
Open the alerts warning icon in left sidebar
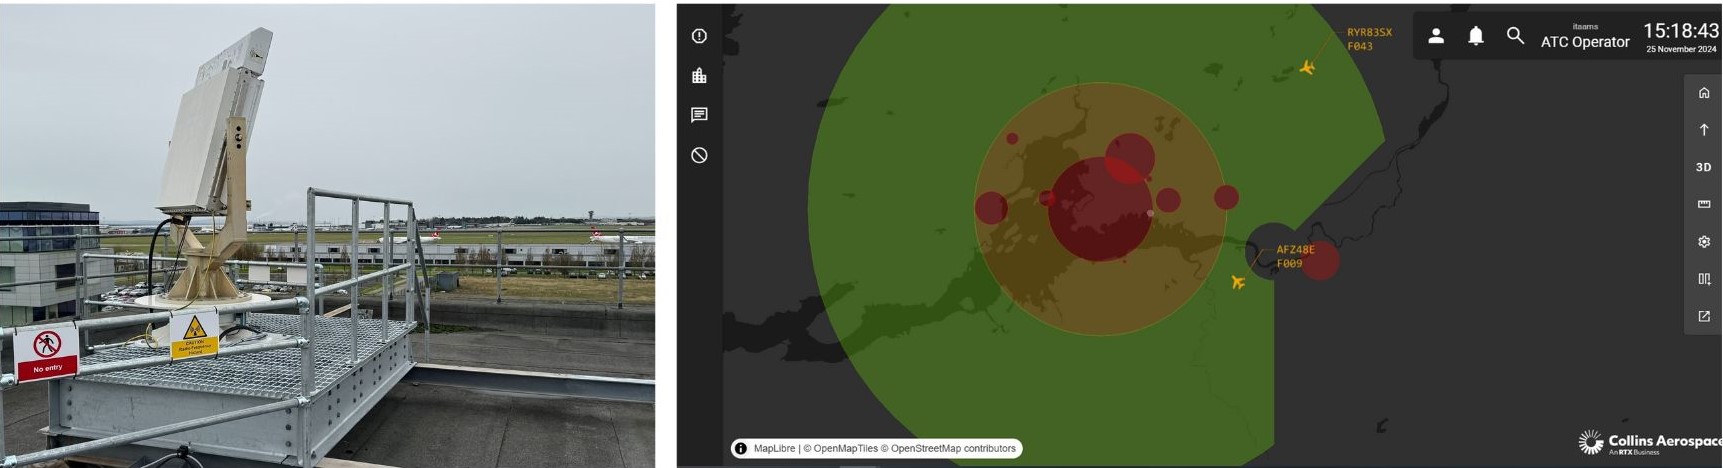pos(699,36)
